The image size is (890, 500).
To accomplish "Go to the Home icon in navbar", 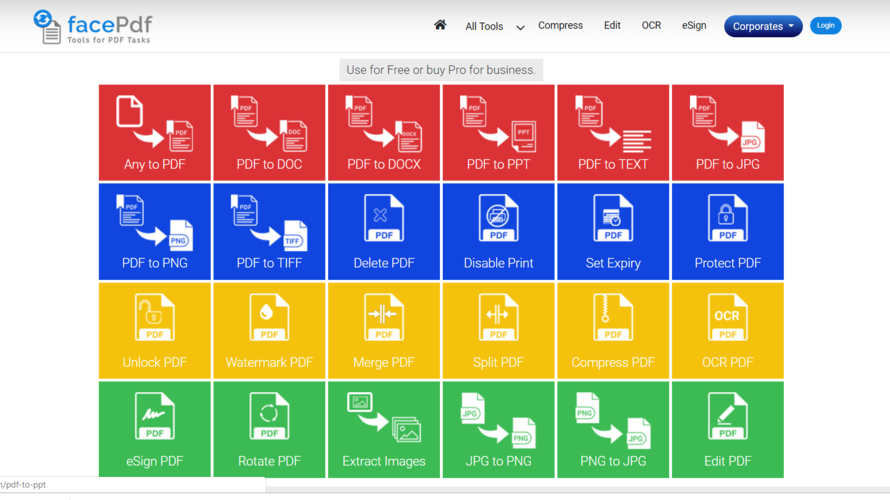I will [x=440, y=25].
